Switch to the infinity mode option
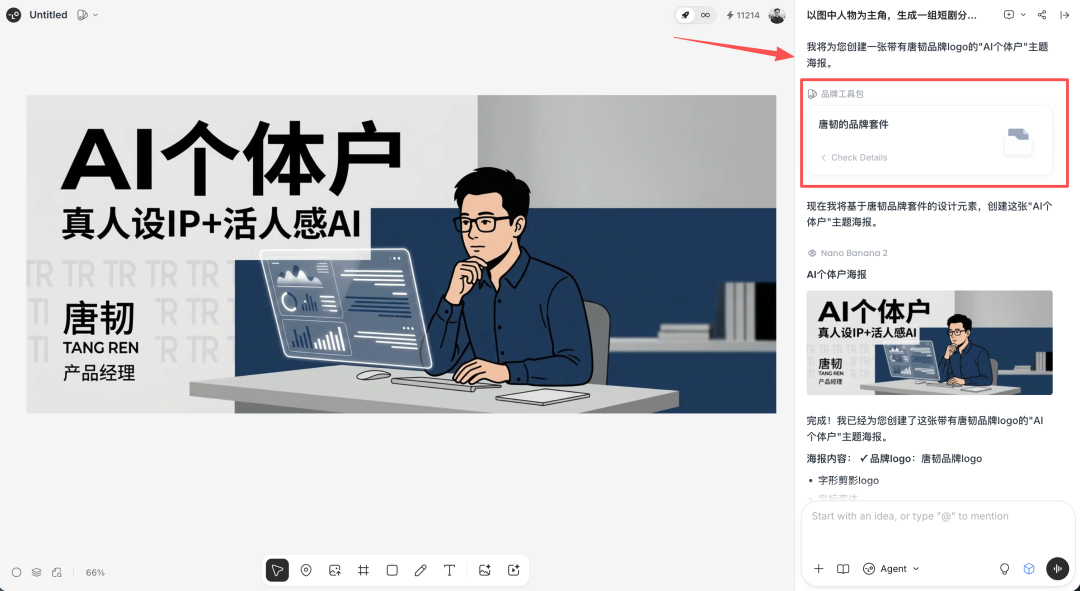Viewport: 1080px width, 591px height. [x=706, y=15]
